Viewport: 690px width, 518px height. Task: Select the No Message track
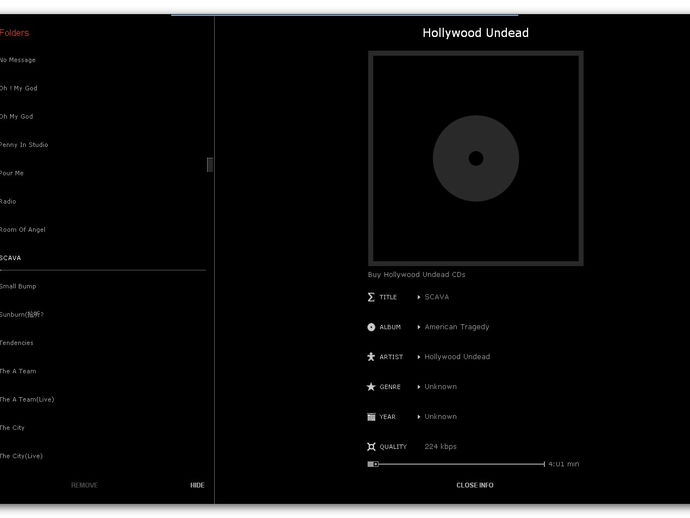click(x=18, y=60)
